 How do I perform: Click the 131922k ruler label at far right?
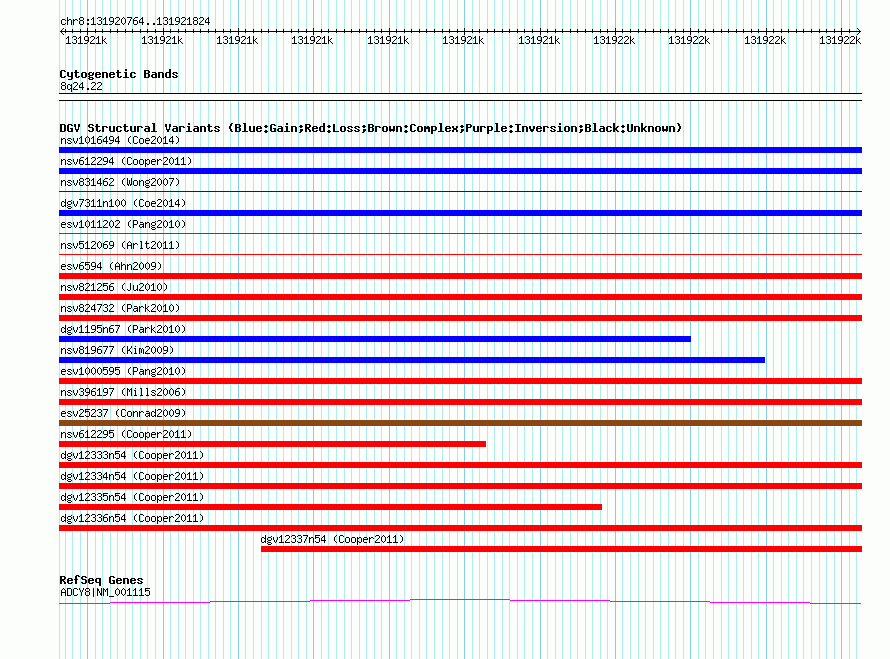839,40
